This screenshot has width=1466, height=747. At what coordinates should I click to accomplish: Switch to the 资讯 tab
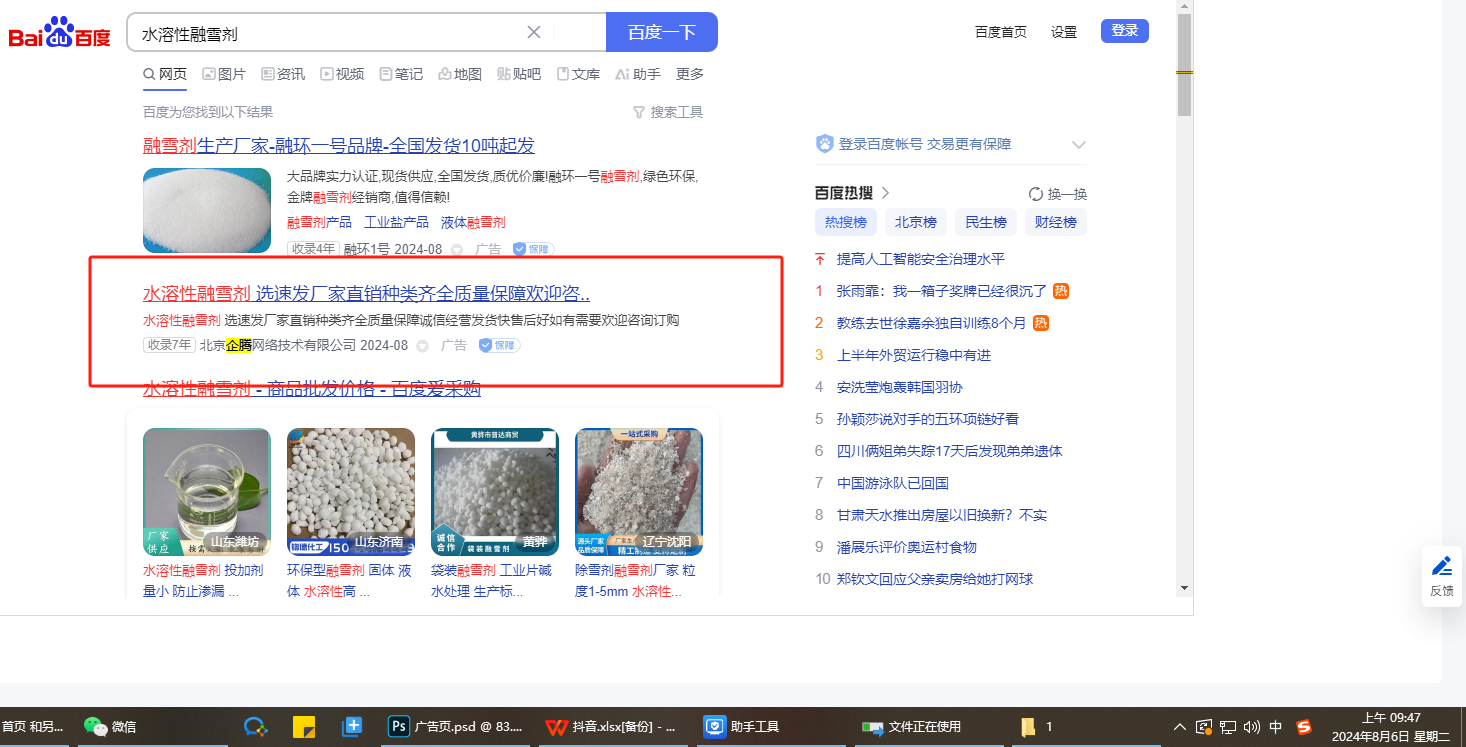coord(283,74)
